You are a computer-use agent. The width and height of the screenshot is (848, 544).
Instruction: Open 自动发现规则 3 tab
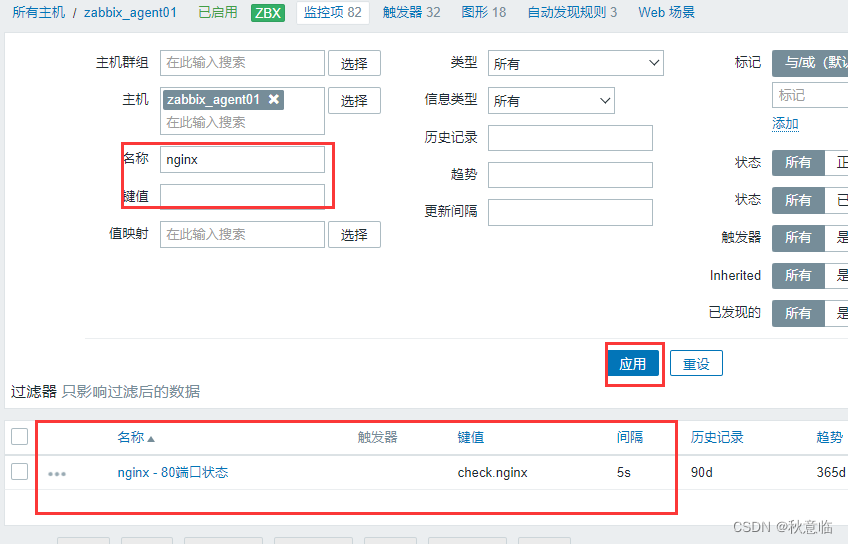pyautogui.click(x=572, y=12)
